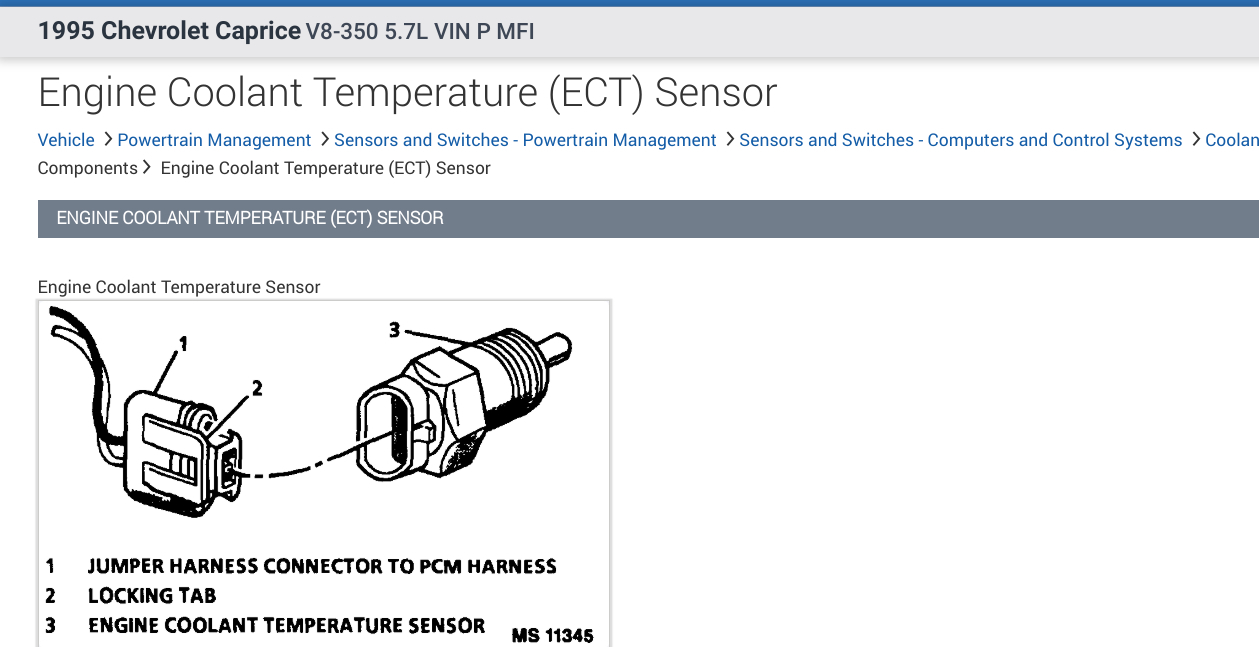Click the chevron before Computers and Control Systems link
The image size is (1259, 647).
point(729,140)
